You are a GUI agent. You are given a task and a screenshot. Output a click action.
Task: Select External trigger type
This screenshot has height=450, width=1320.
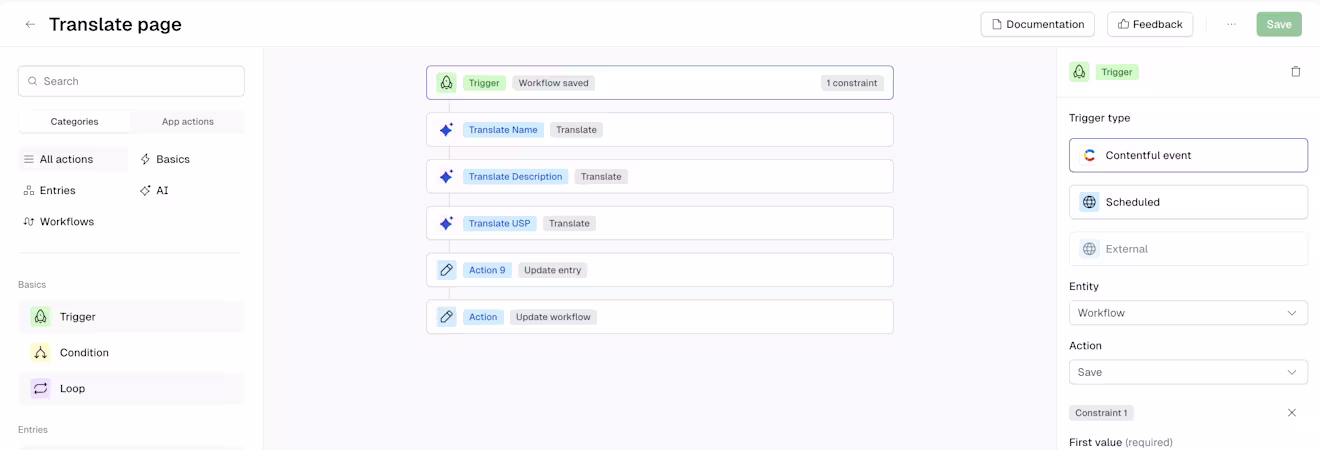(1188, 249)
